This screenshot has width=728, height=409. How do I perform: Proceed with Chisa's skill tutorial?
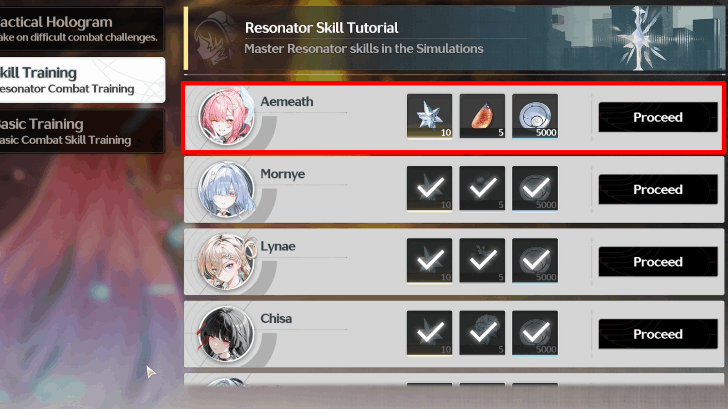[x=658, y=334]
